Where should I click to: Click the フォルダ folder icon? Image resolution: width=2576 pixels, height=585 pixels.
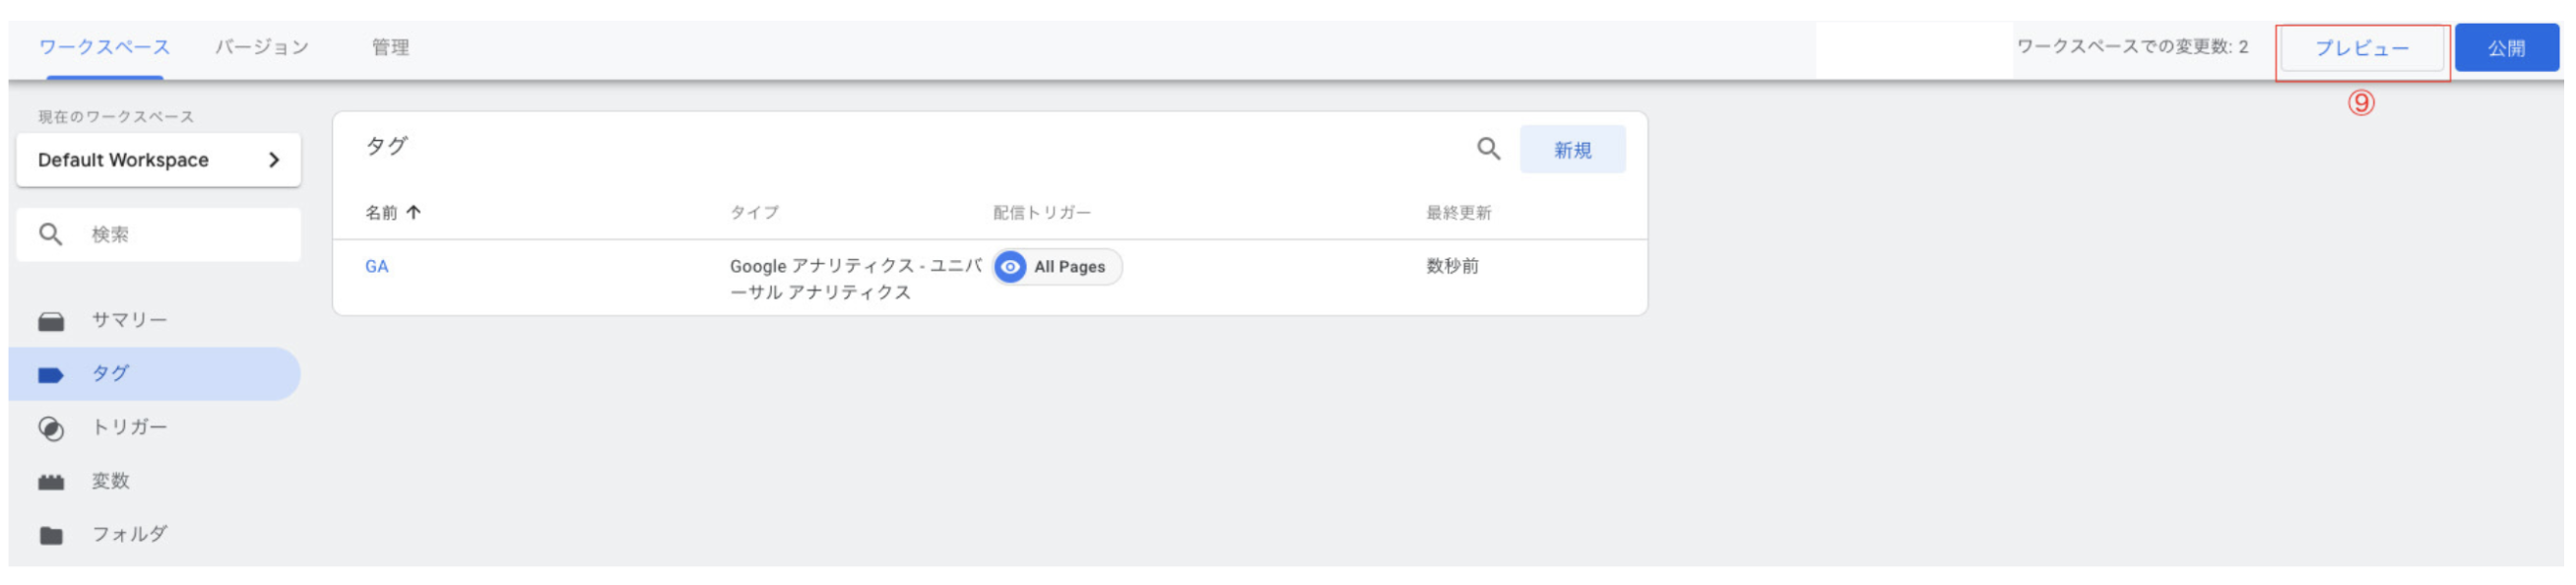[51, 536]
